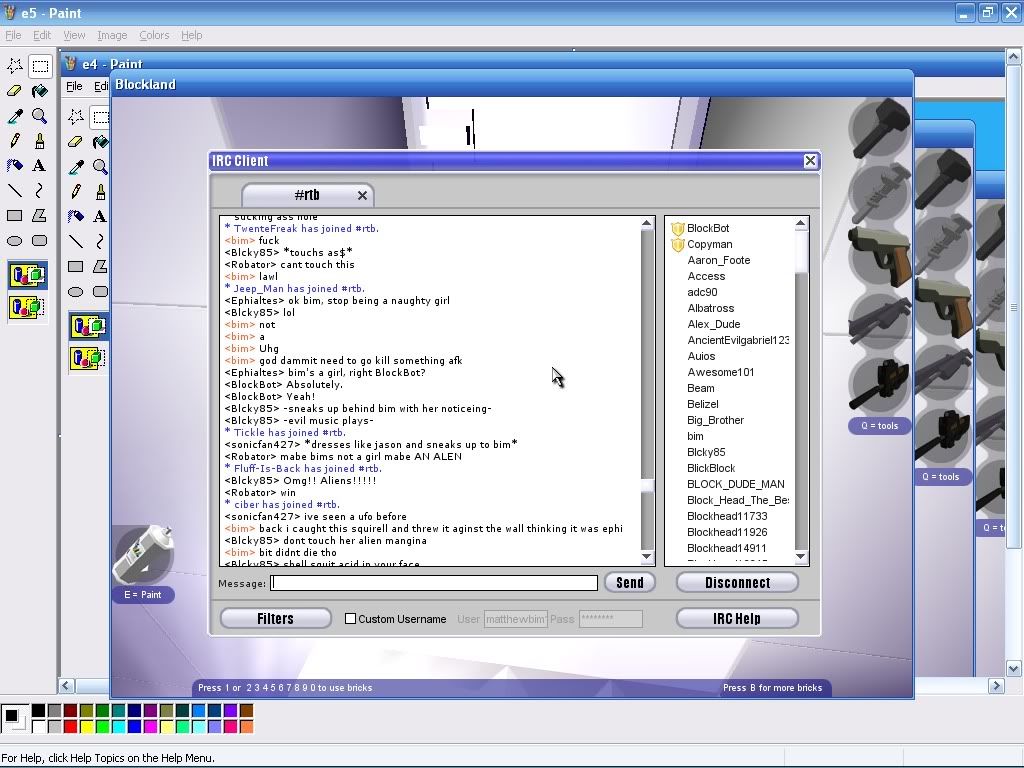Pick the orange color swatch in palette
1024x768 pixels.
click(246, 726)
